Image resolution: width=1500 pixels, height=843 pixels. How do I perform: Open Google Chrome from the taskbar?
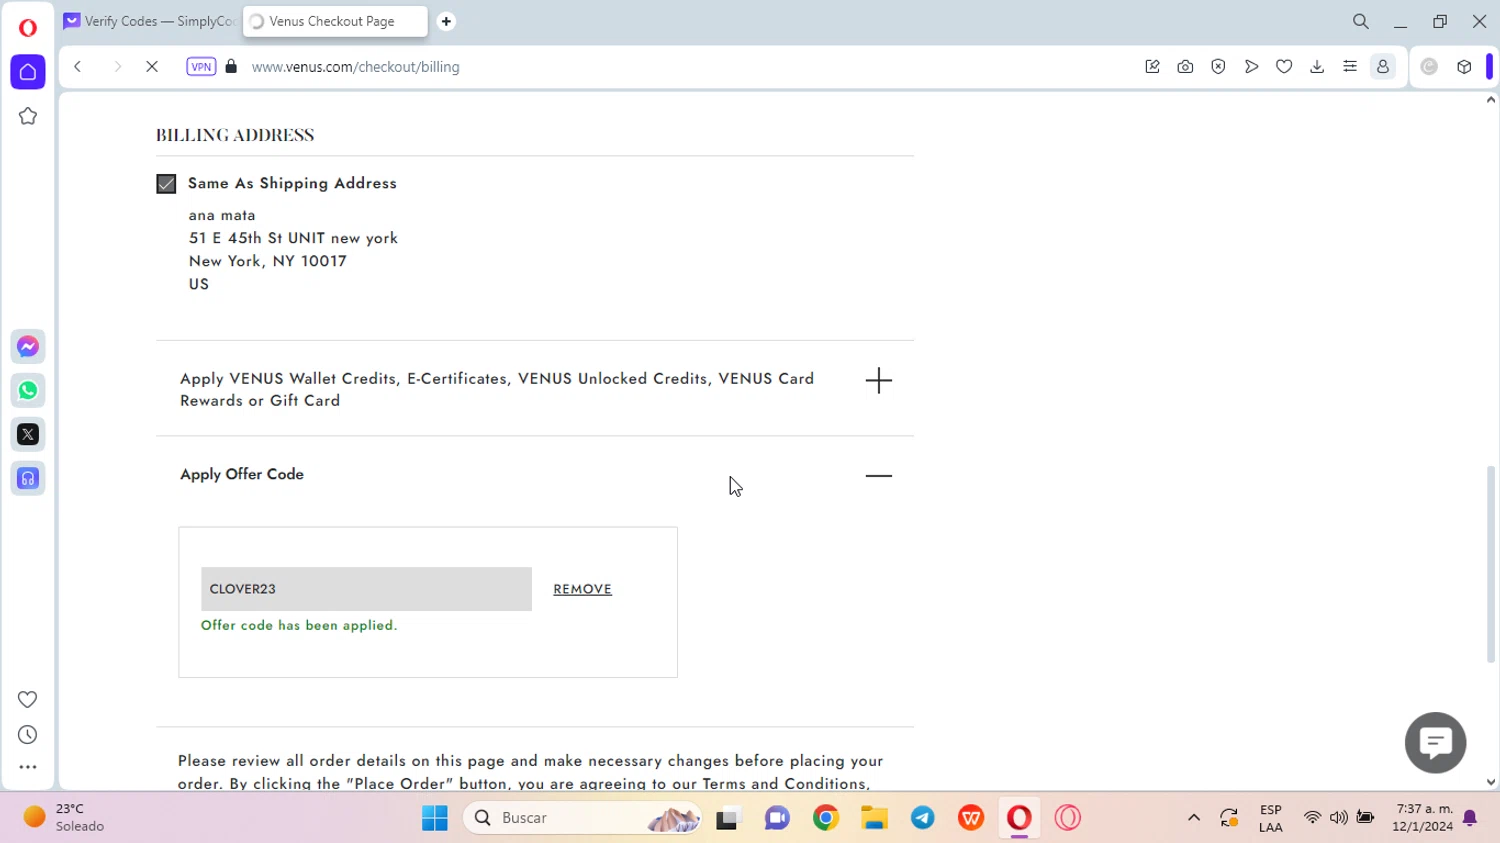(826, 818)
